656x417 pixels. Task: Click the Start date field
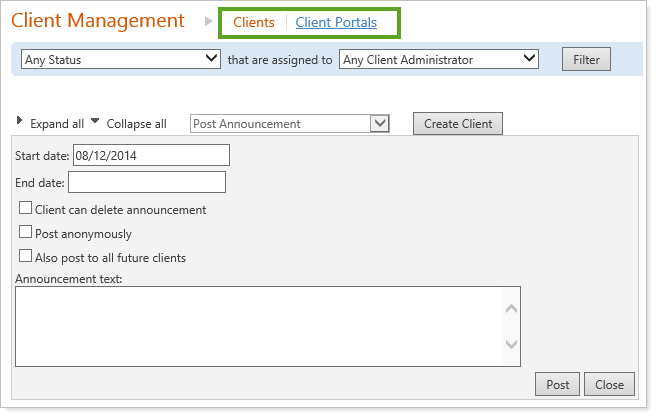pos(151,155)
